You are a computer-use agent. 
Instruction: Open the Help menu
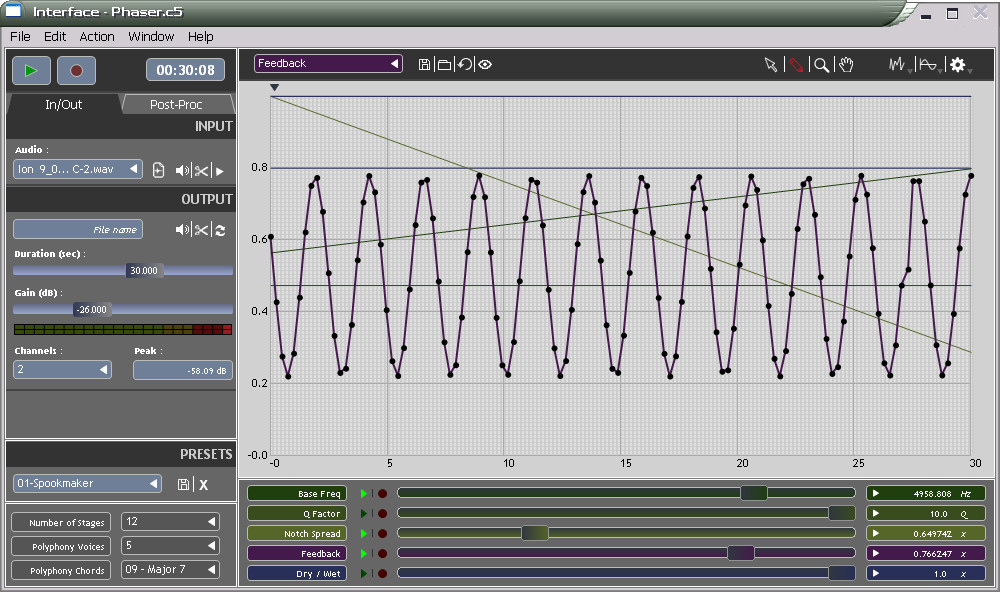[200, 36]
